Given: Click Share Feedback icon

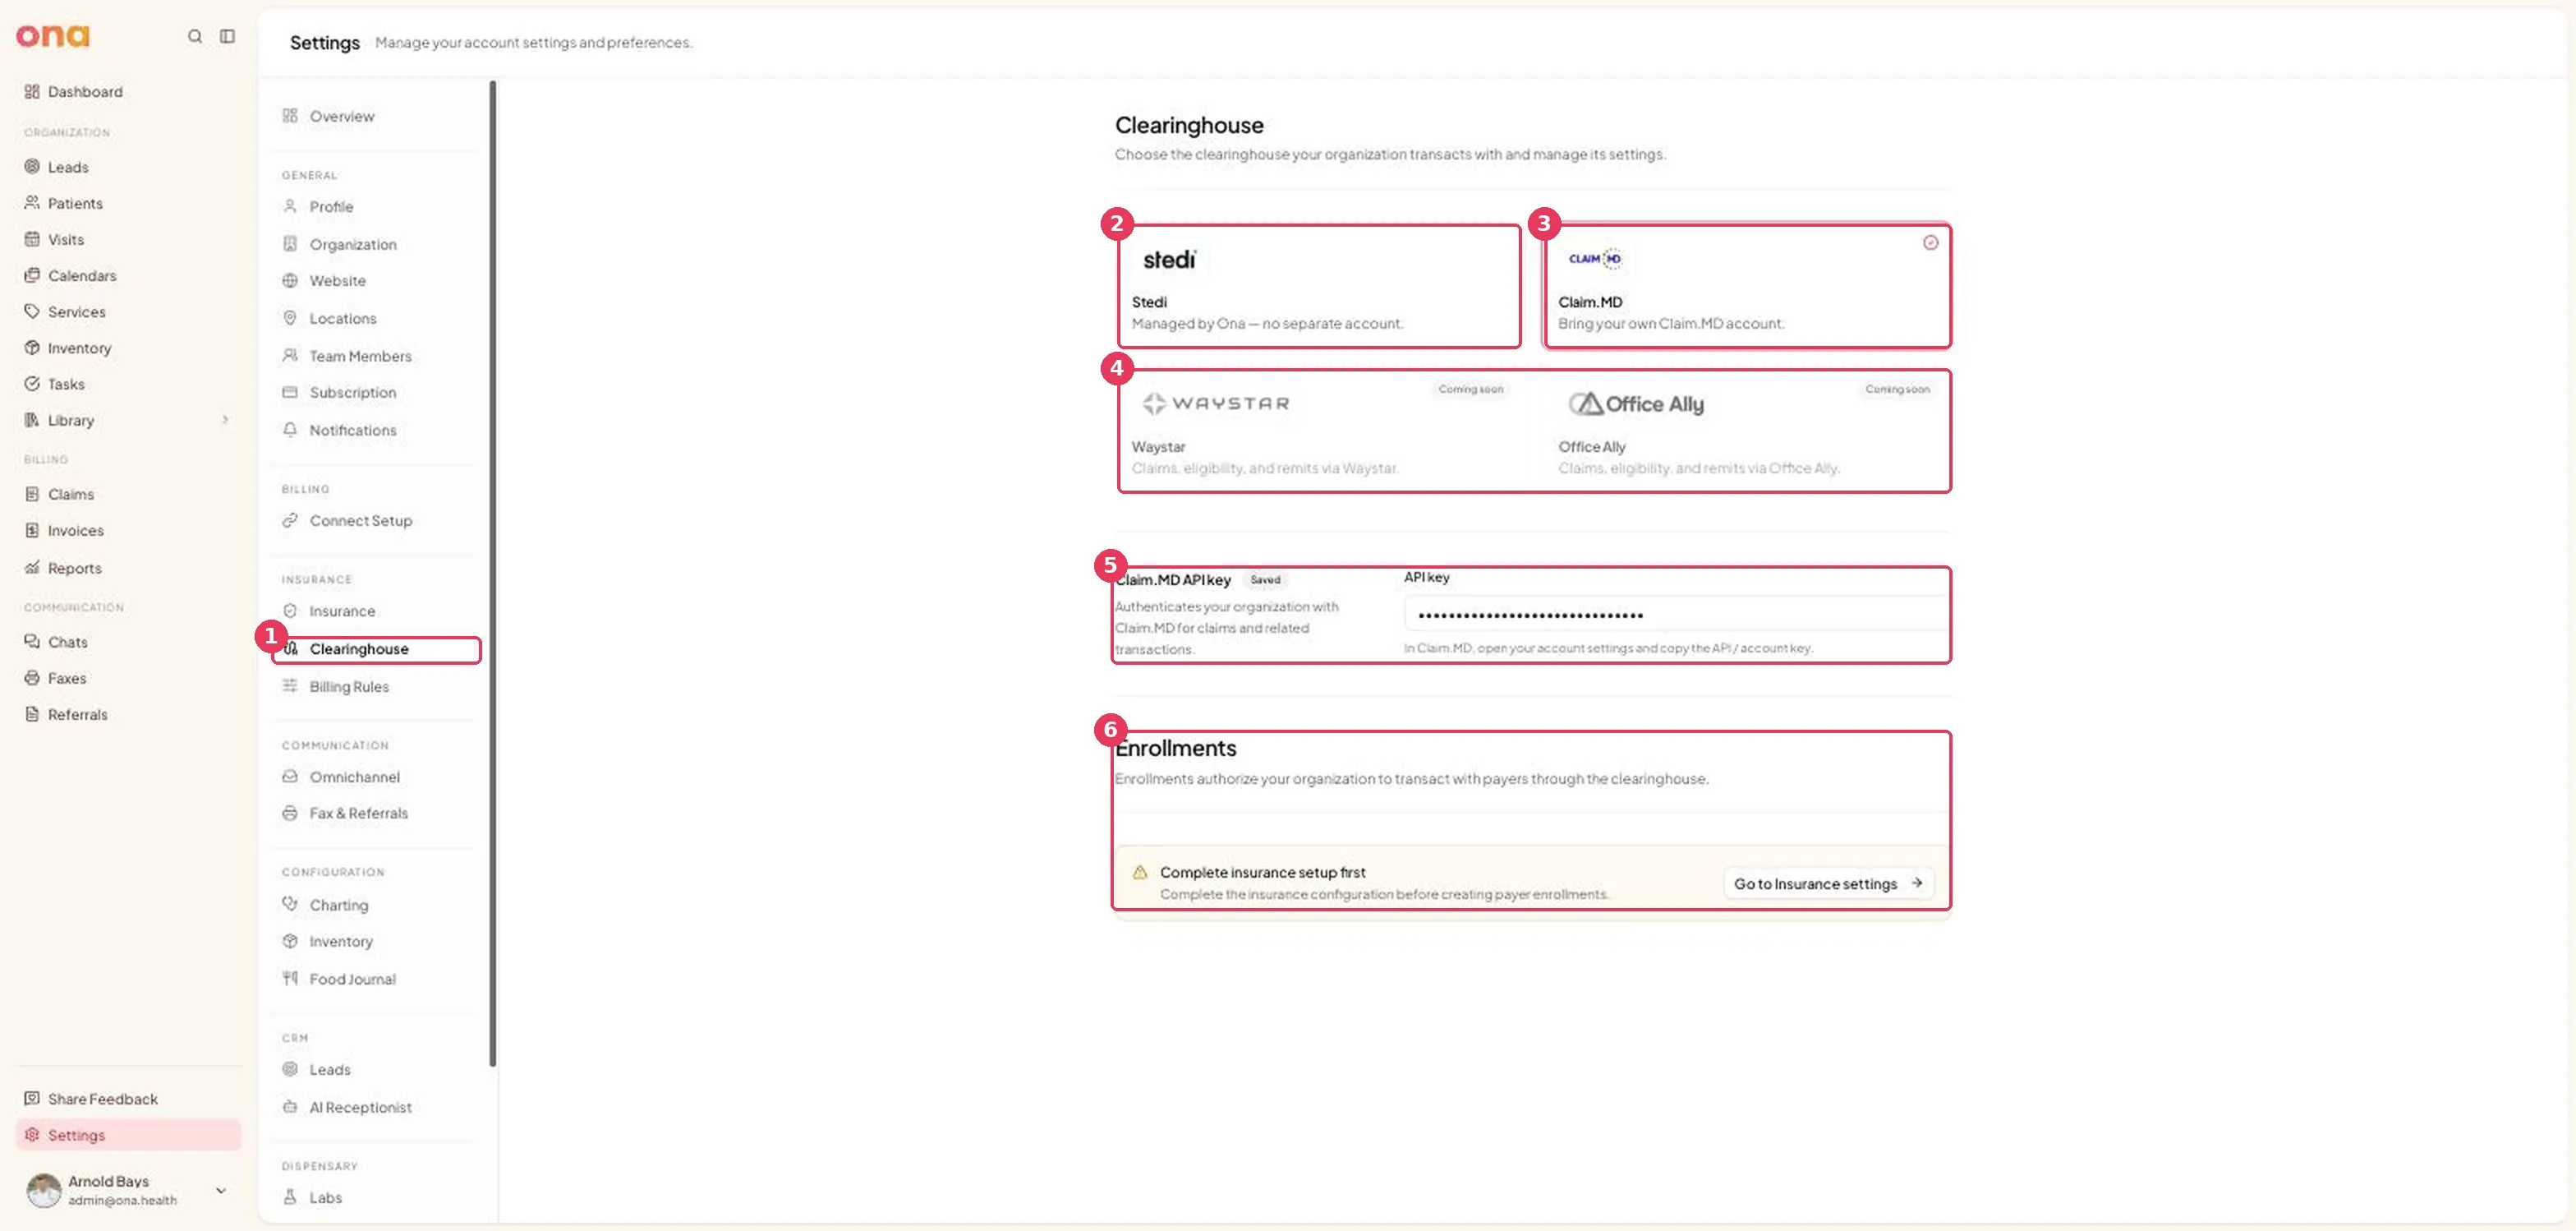Looking at the screenshot, I should click(32, 1098).
